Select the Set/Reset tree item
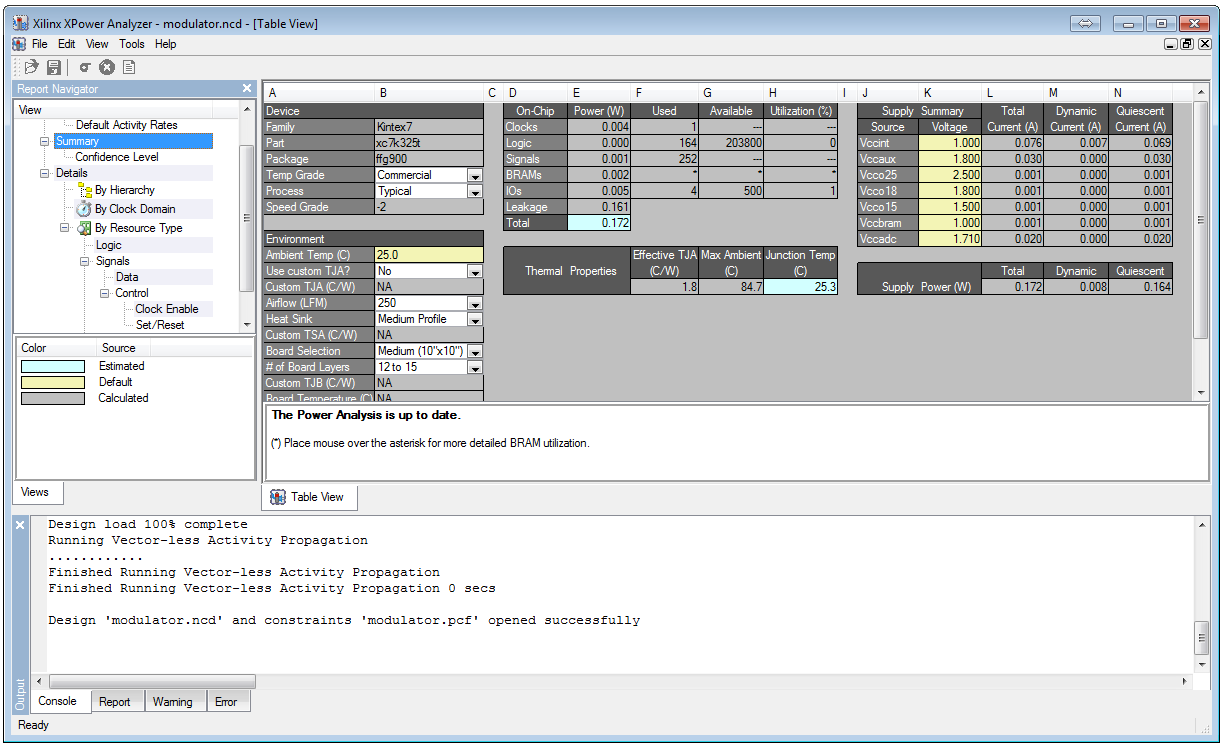Screen dimensions: 1226x748 [x=160, y=325]
